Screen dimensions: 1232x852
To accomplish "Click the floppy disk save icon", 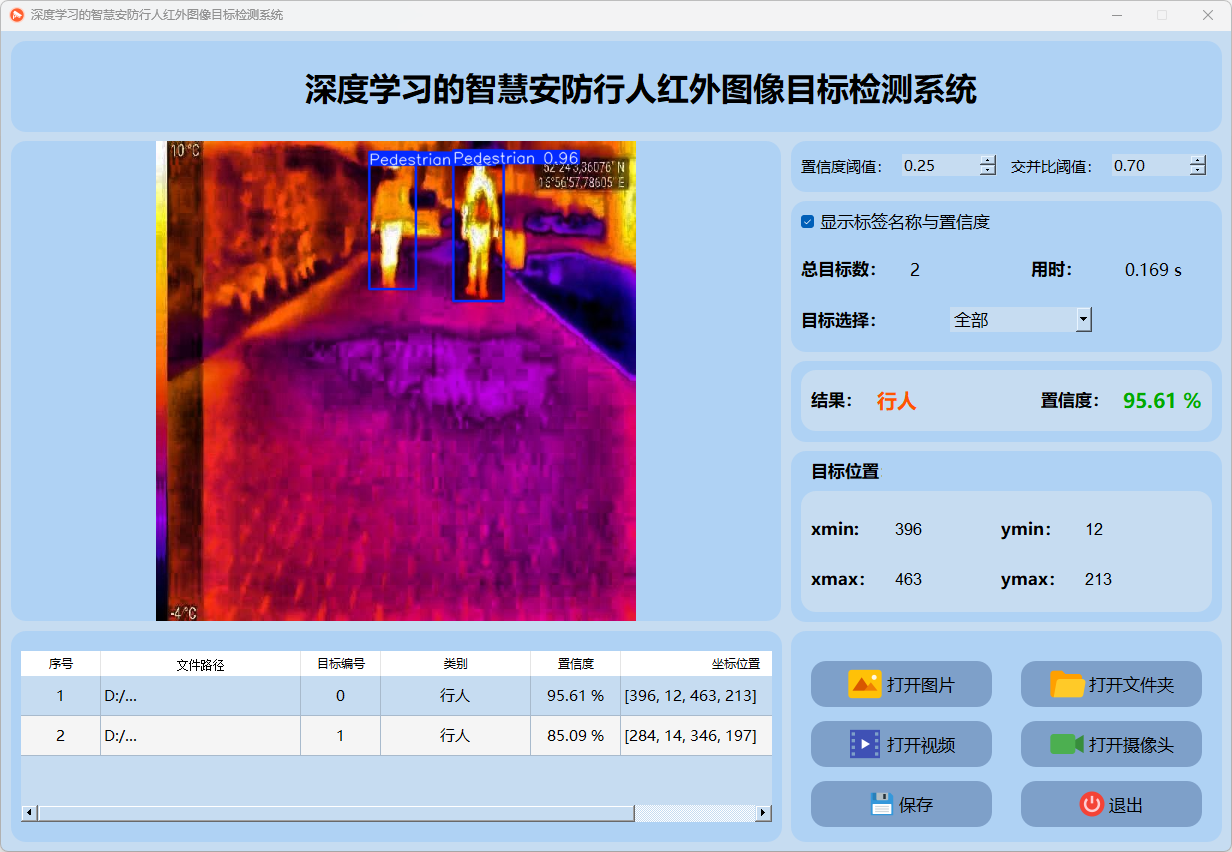I will point(881,804).
